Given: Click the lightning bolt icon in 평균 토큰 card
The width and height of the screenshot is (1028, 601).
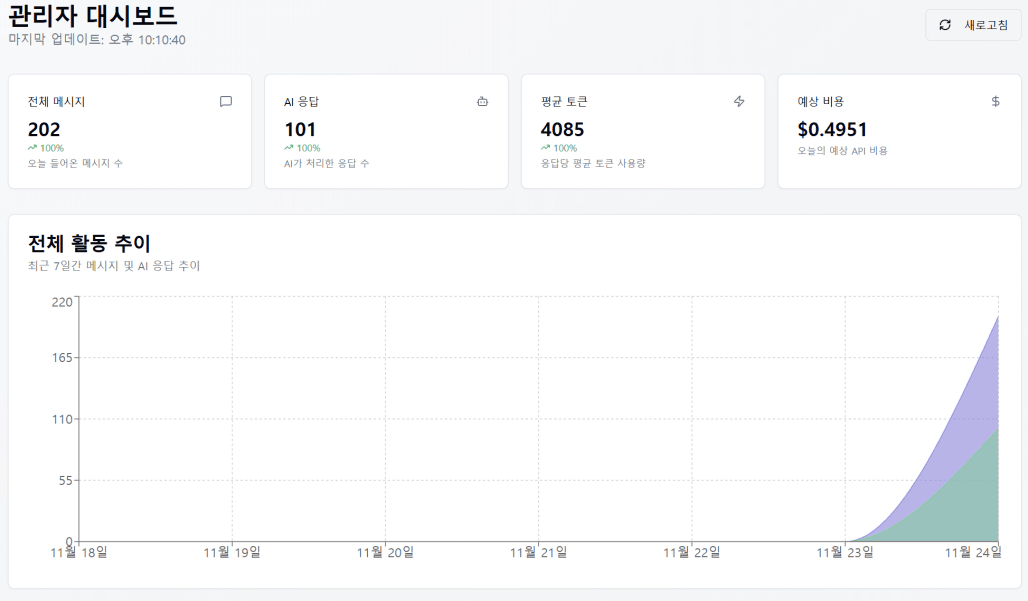Looking at the screenshot, I should (739, 101).
